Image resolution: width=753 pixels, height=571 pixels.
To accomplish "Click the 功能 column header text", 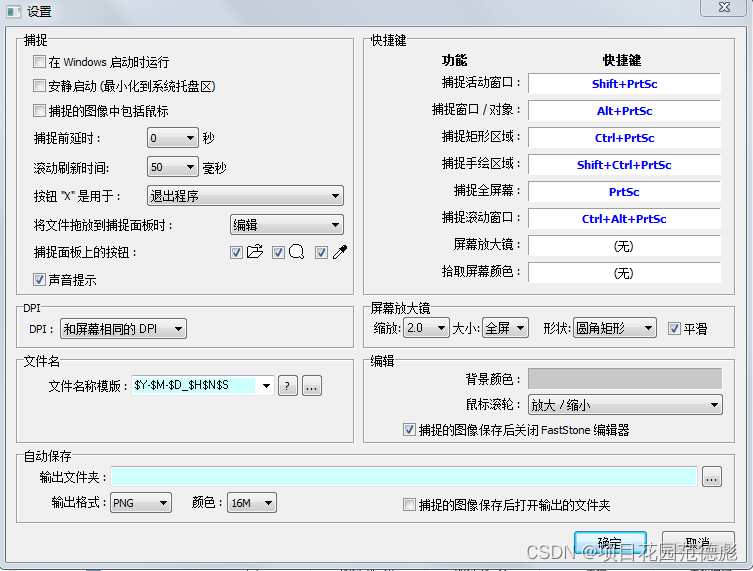I will click(x=454, y=60).
